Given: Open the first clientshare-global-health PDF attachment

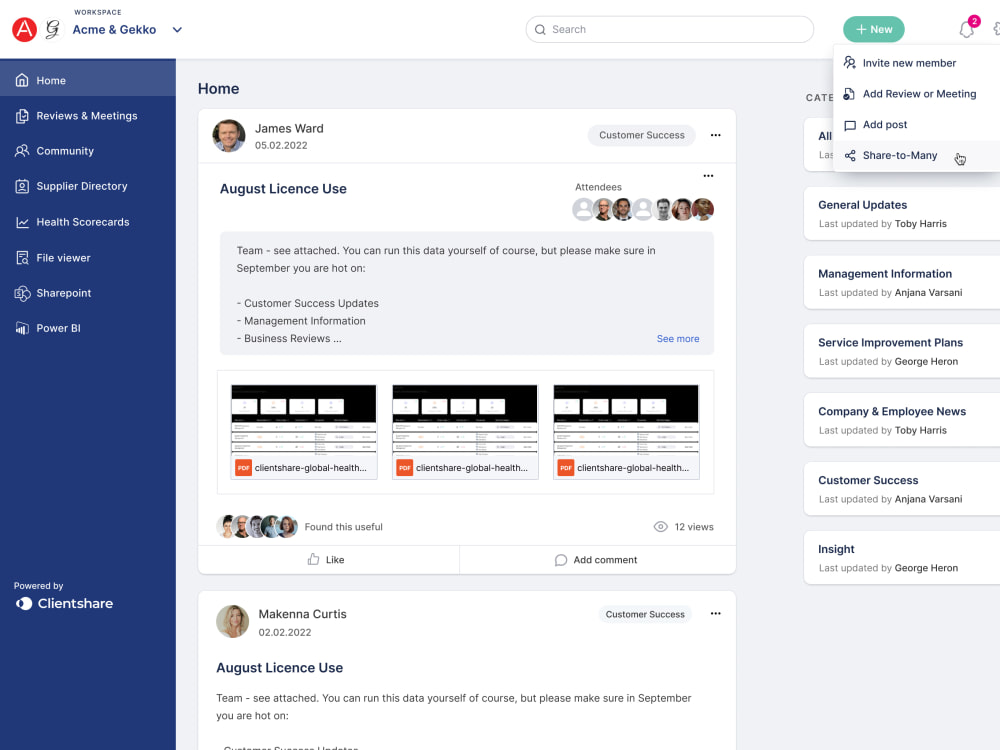Looking at the screenshot, I should tap(304, 431).
